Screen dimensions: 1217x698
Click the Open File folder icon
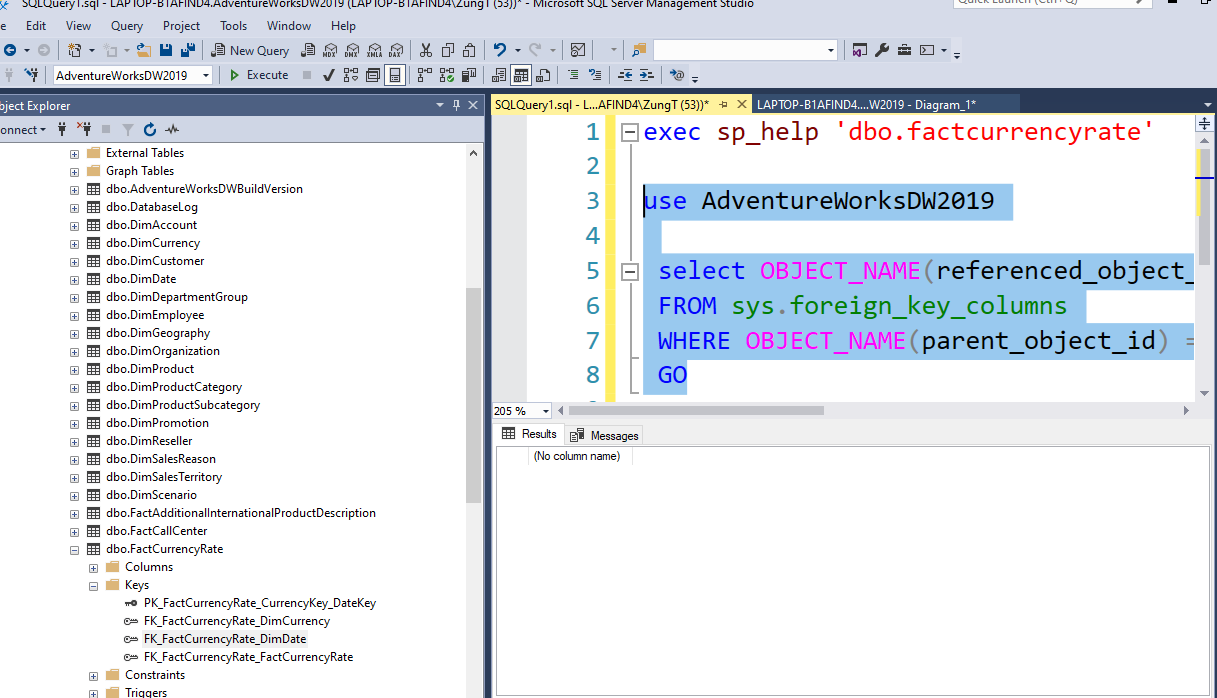(144, 50)
